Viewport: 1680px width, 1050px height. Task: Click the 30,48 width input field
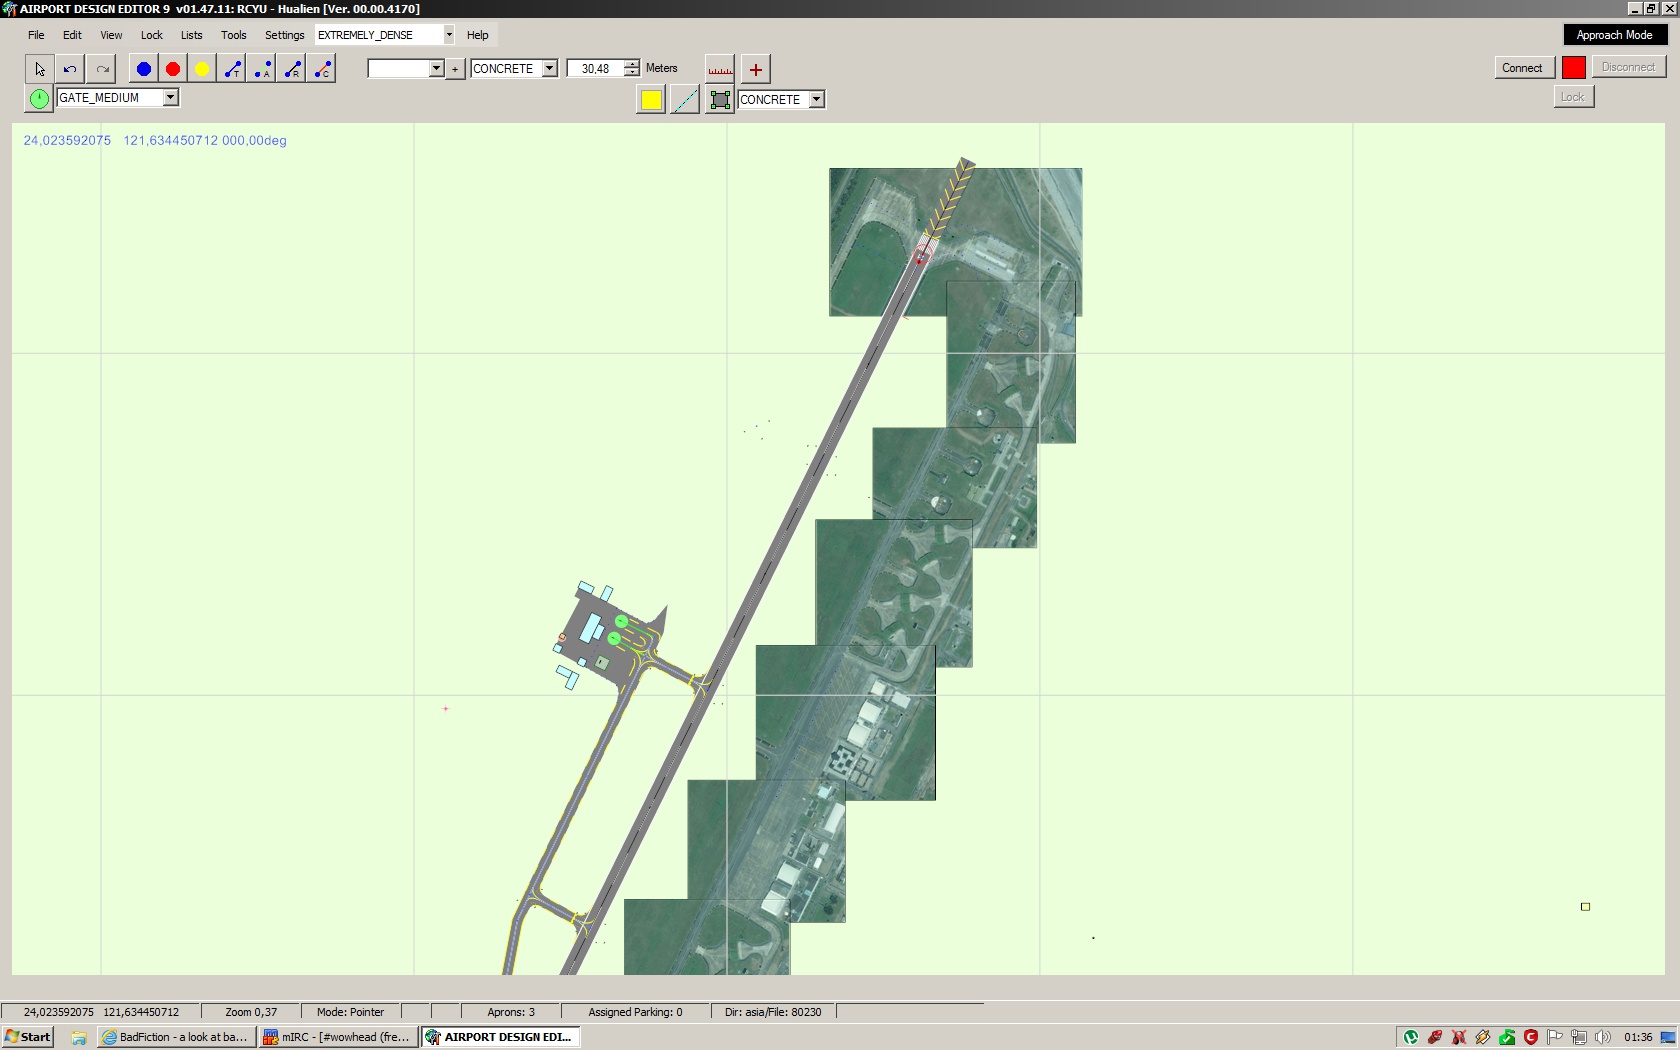pos(596,68)
